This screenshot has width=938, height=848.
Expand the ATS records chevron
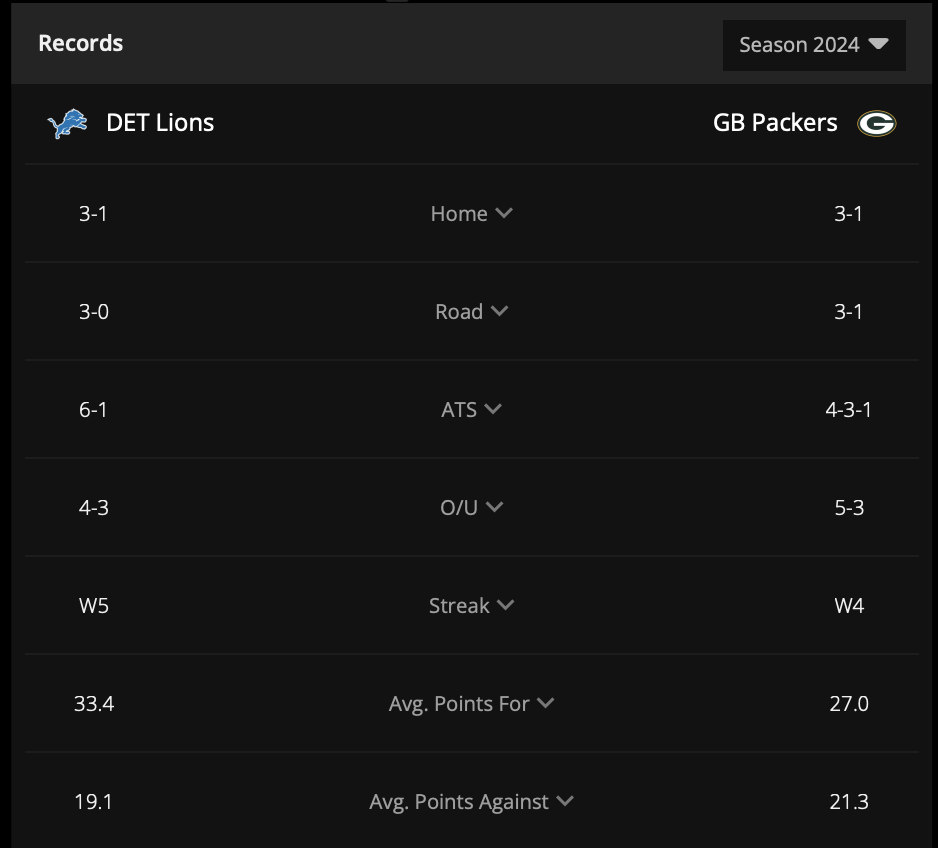[x=493, y=409]
